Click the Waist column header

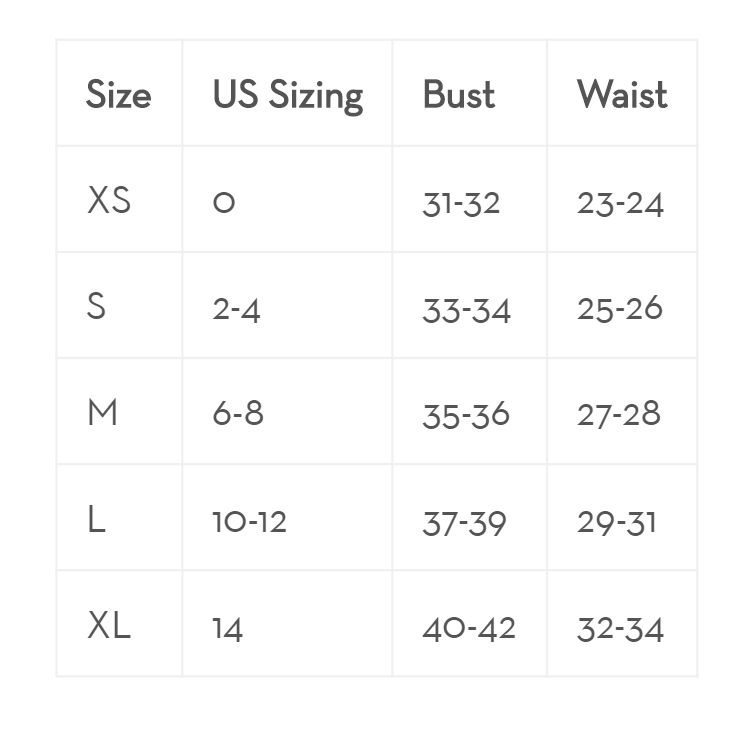[622, 94]
